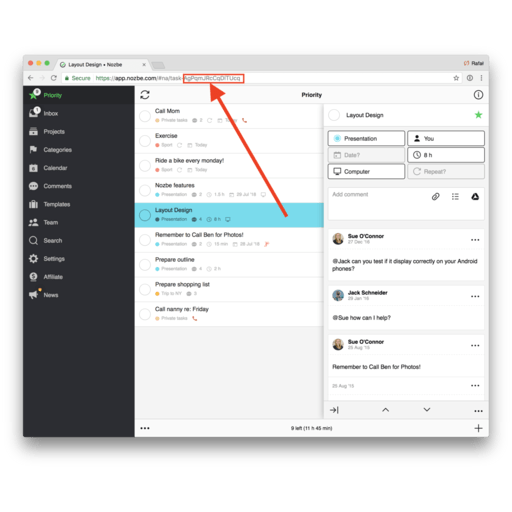Click the Google Drive icon in comment box
The image size is (512, 512).
coord(475,197)
